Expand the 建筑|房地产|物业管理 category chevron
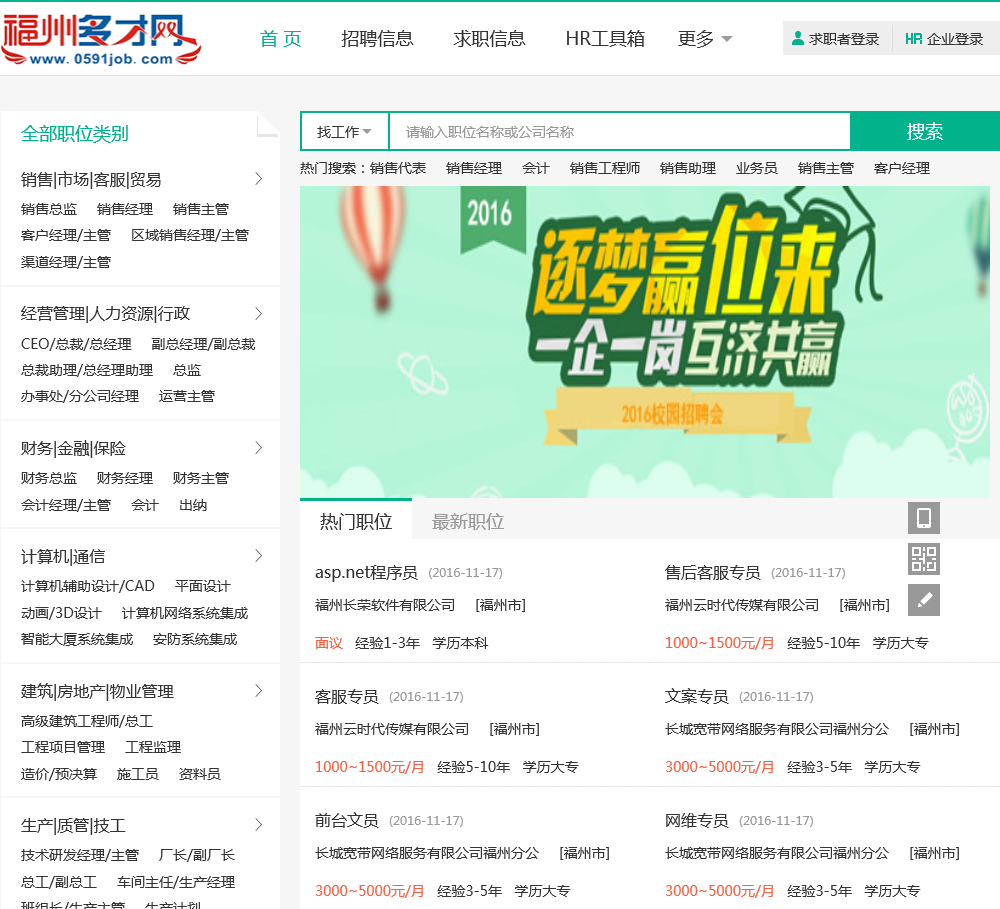 click(258, 690)
